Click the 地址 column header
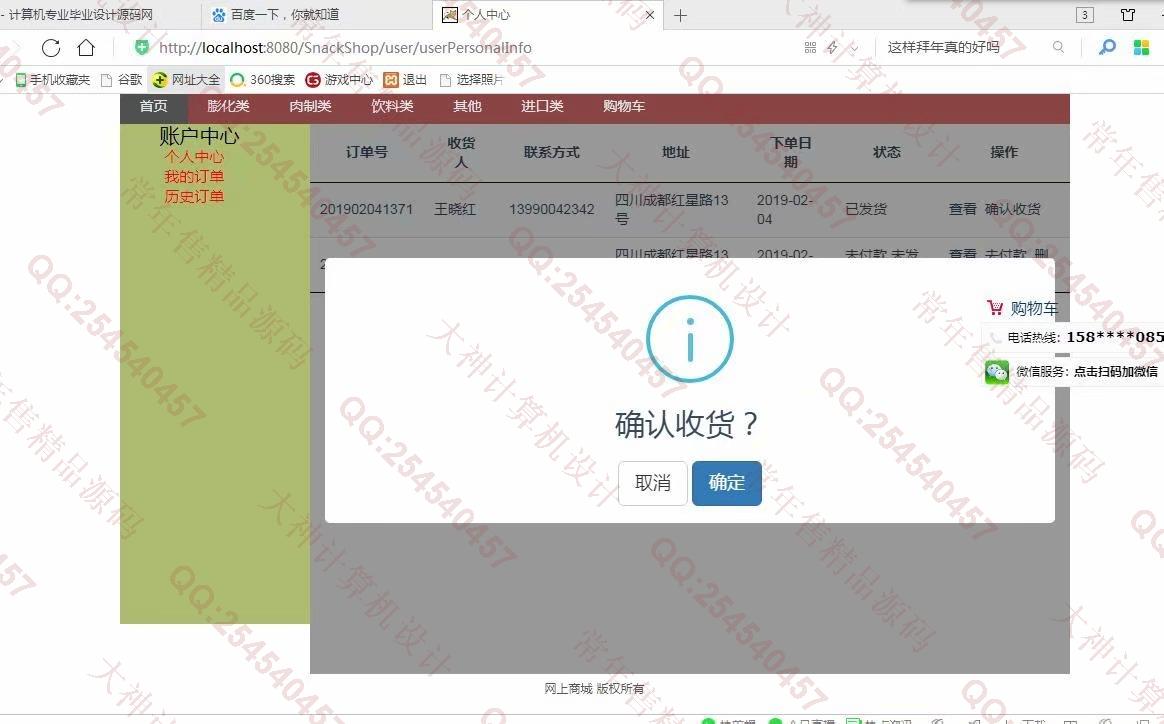Image resolution: width=1164 pixels, height=724 pixels. (676, 152)
